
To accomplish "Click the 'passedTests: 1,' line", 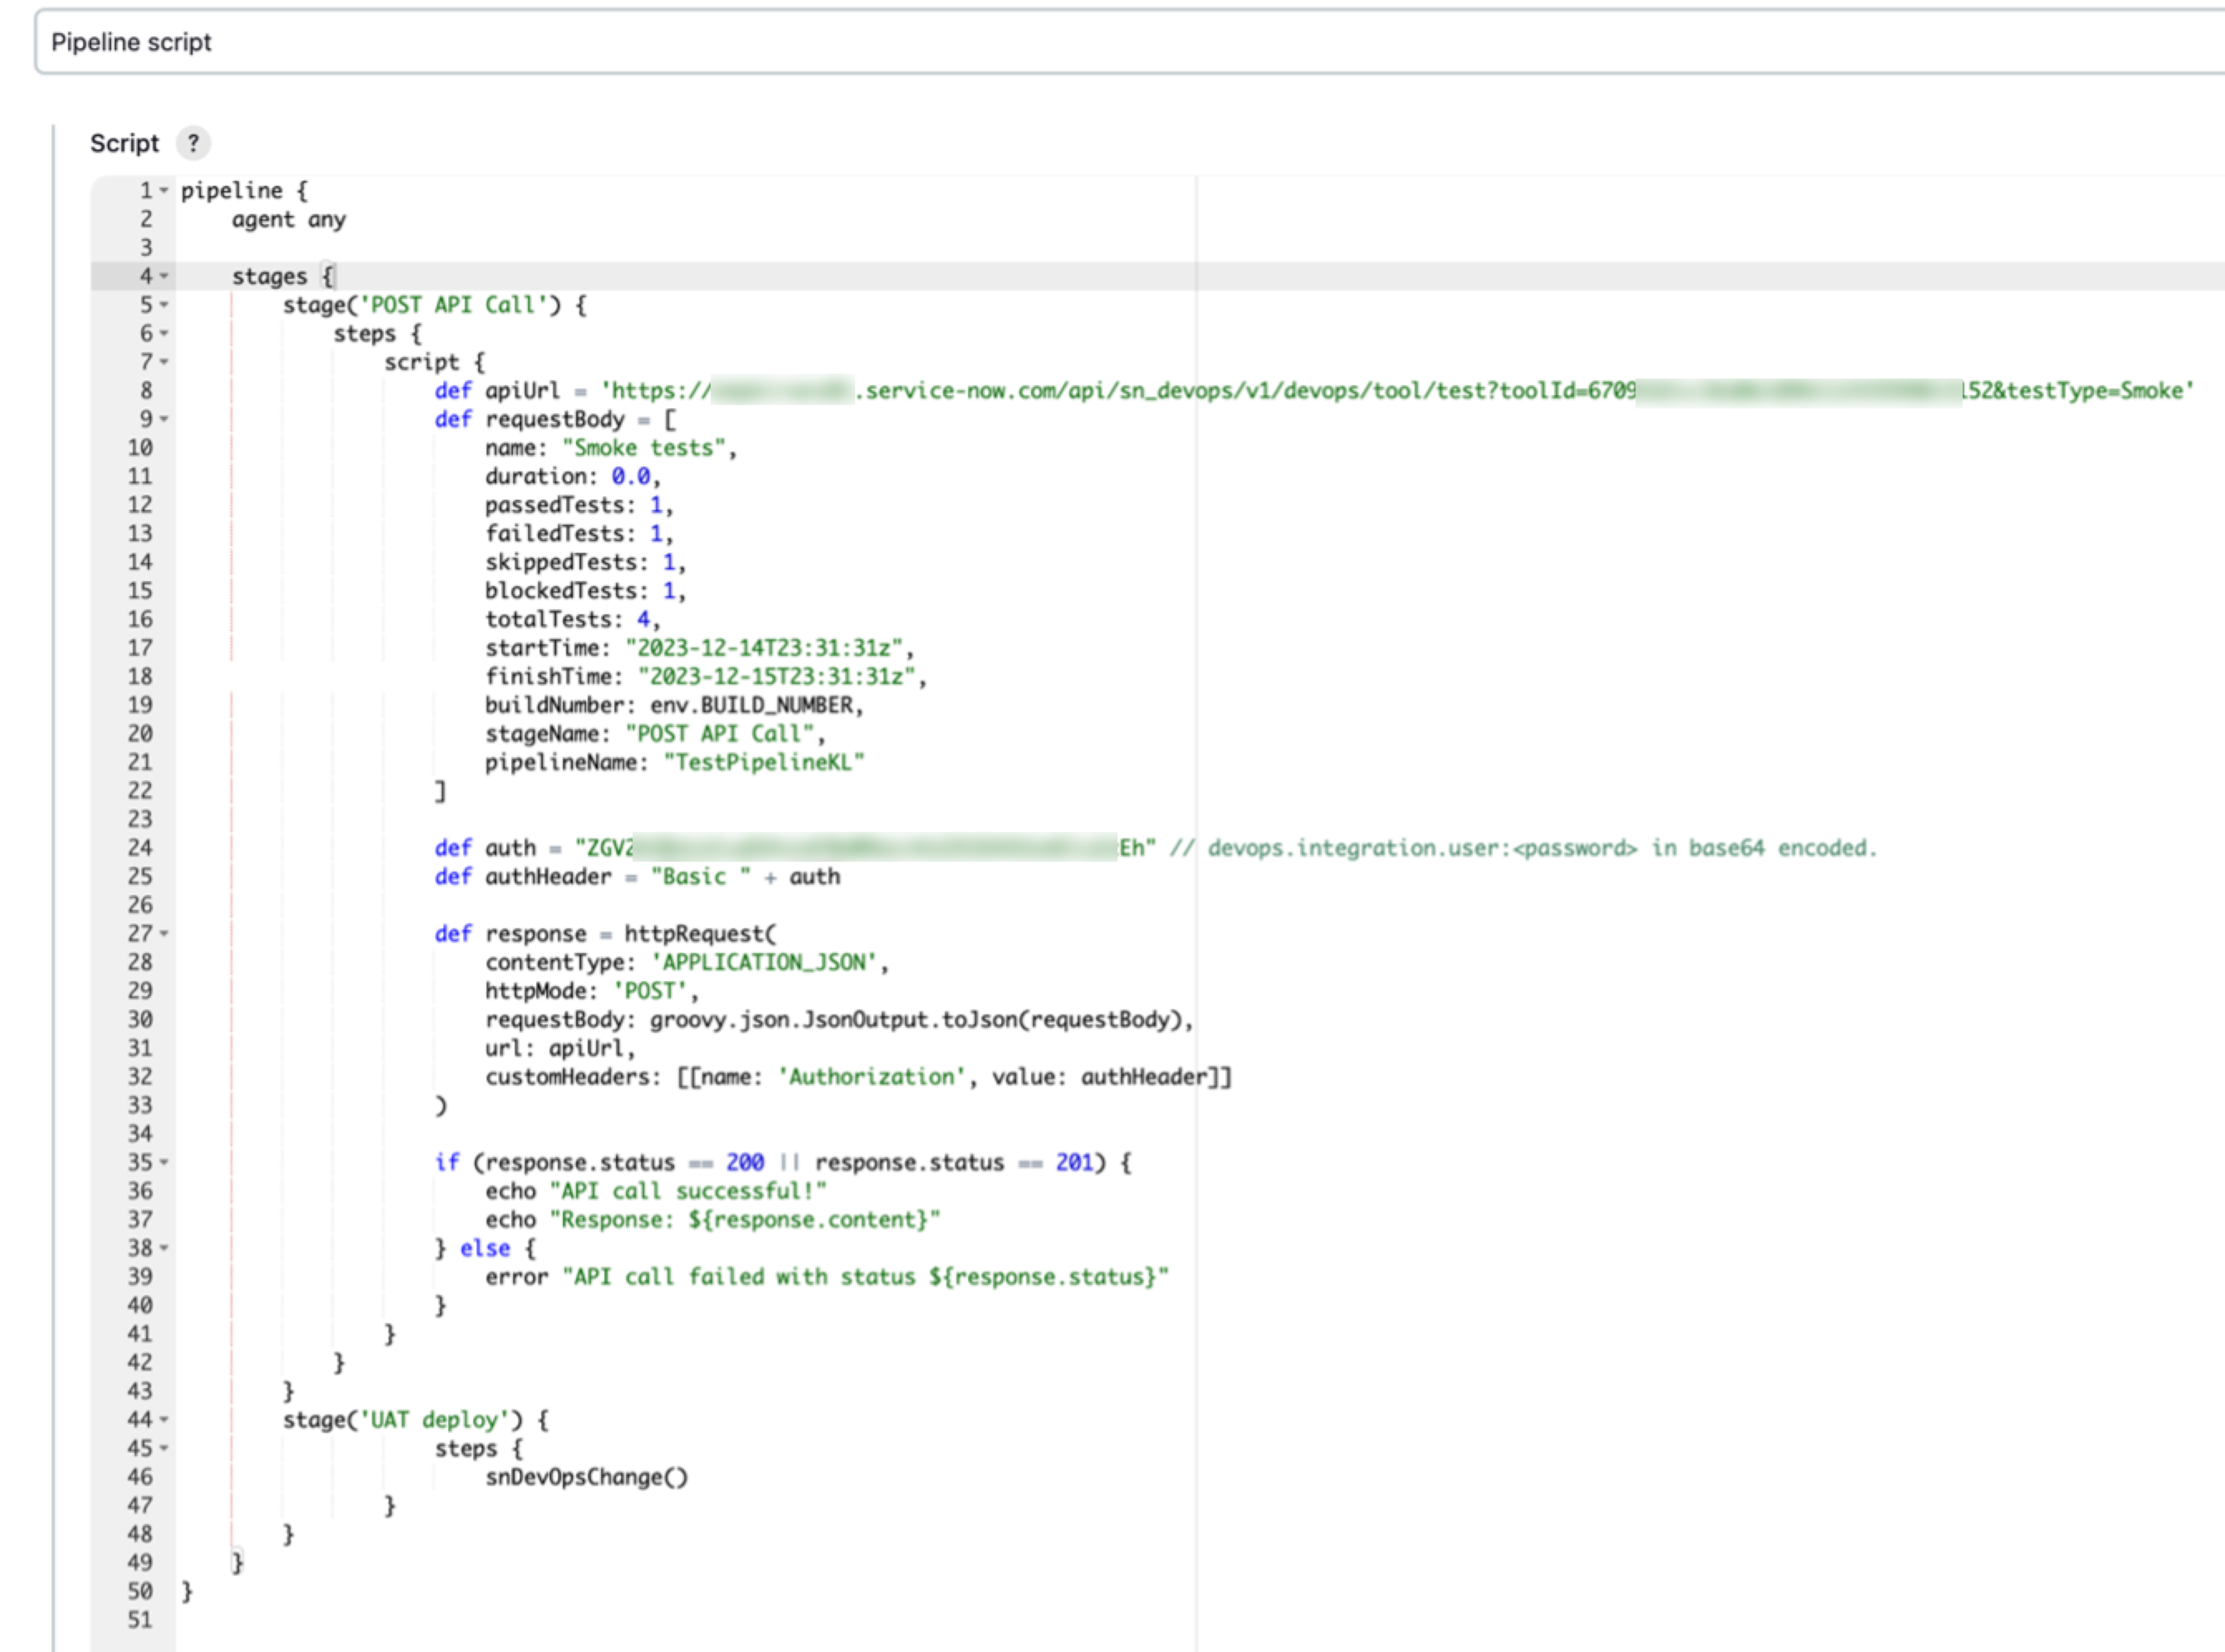I will click(x=578, y=506).
